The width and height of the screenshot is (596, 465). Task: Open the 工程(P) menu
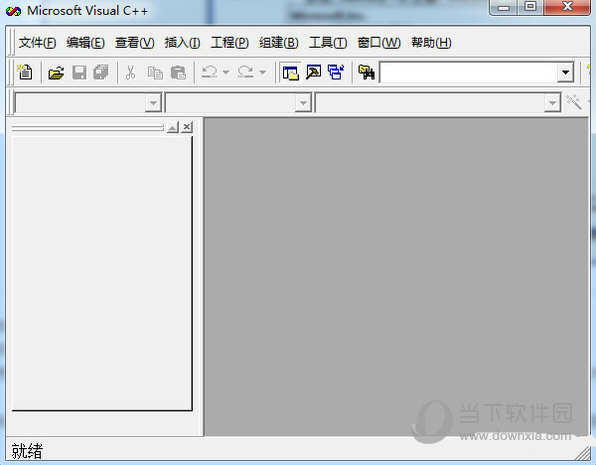(x=230, y=43)
